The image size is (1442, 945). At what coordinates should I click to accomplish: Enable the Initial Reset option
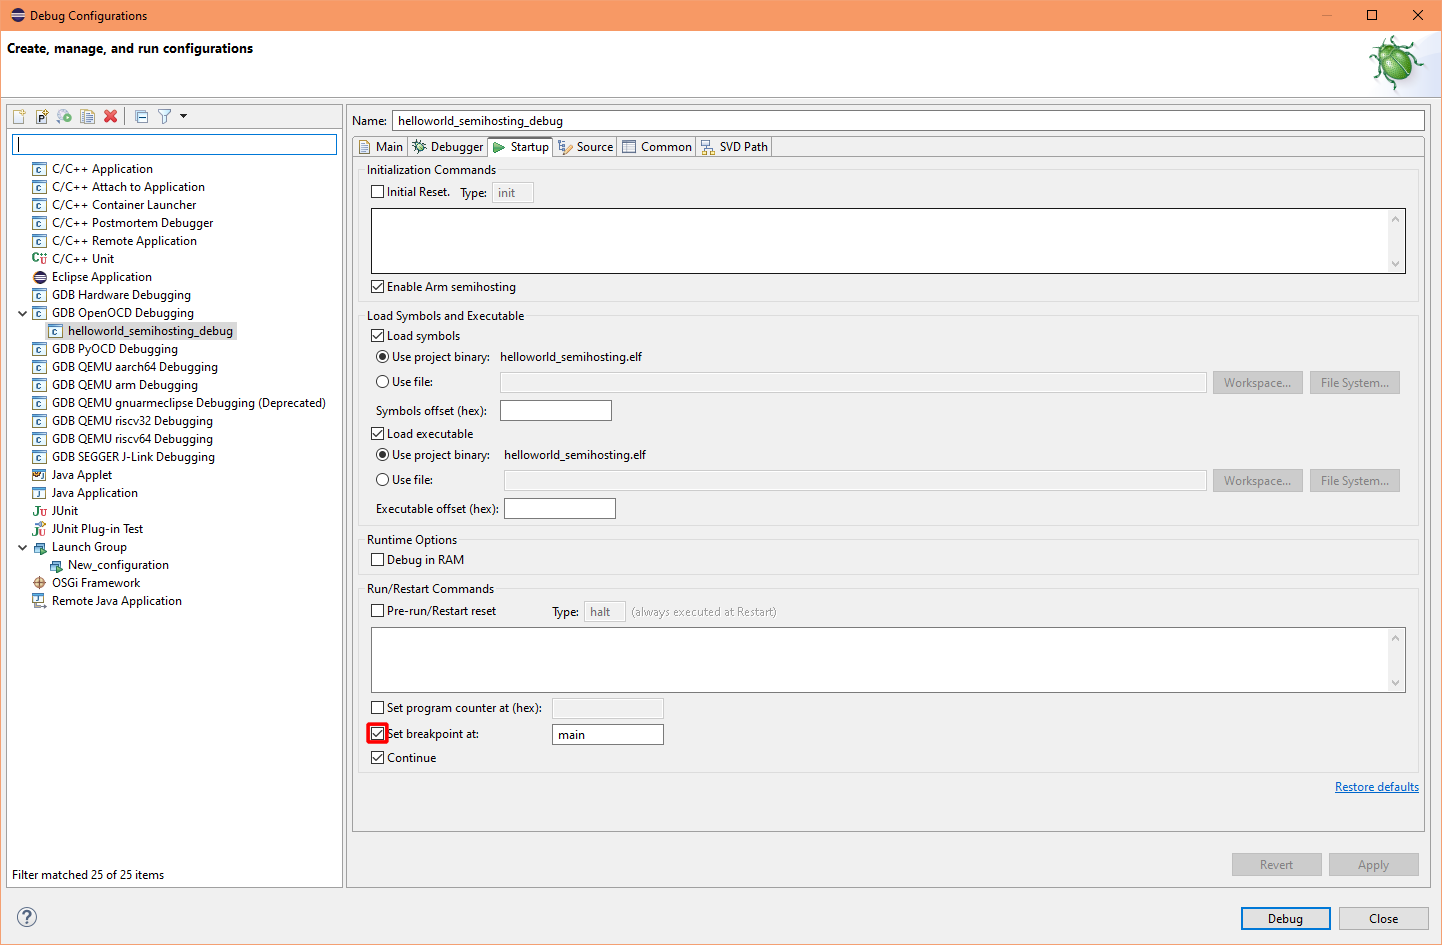point(378,191)
